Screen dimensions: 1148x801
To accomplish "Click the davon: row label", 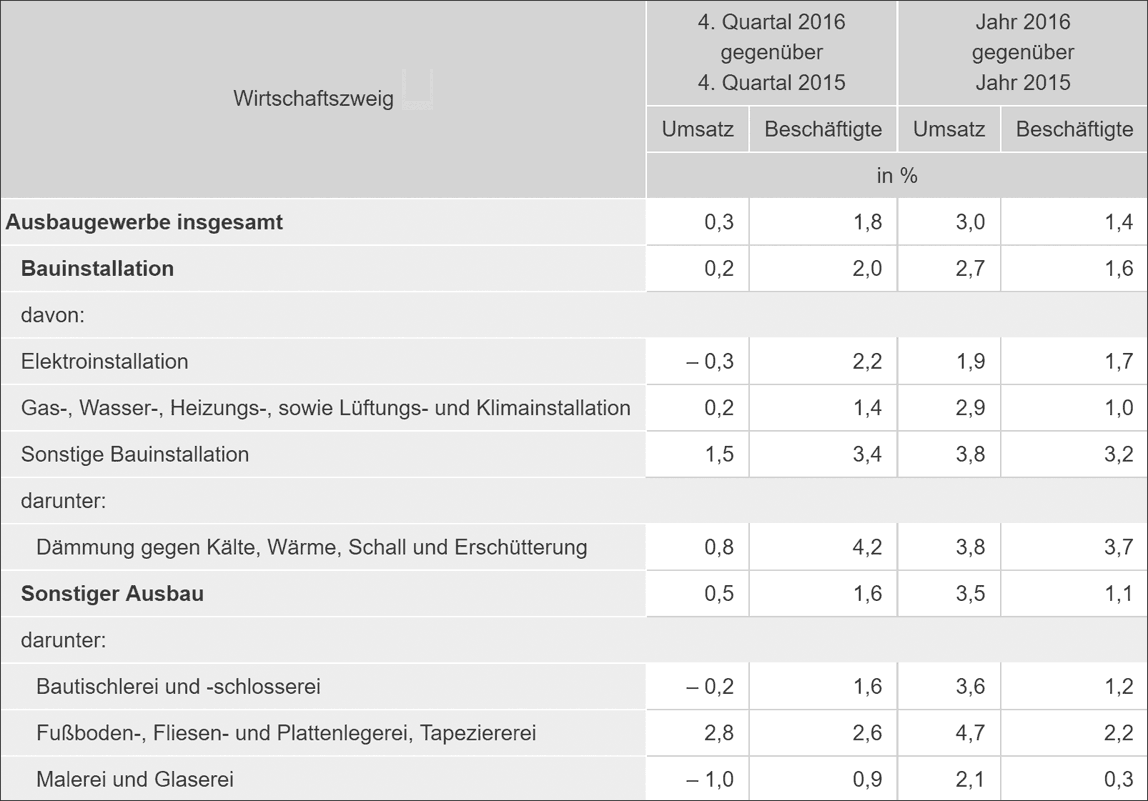I will click(x=53, y=316).
